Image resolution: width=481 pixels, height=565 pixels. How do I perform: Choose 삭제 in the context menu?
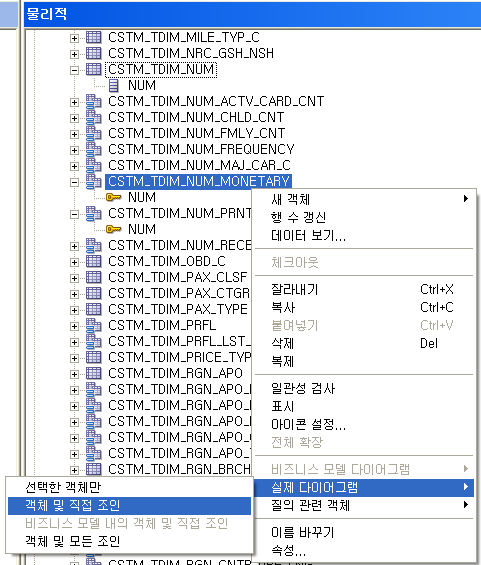(364, 343)
